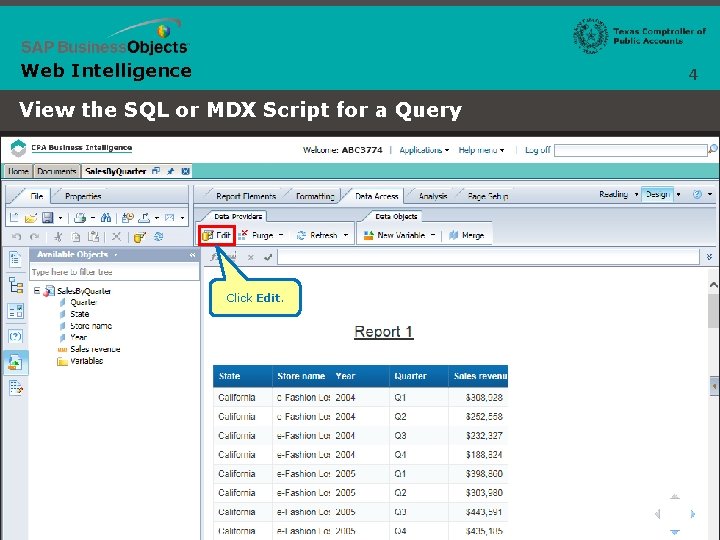Select the Store name object in tree

[x=91, y=326]
